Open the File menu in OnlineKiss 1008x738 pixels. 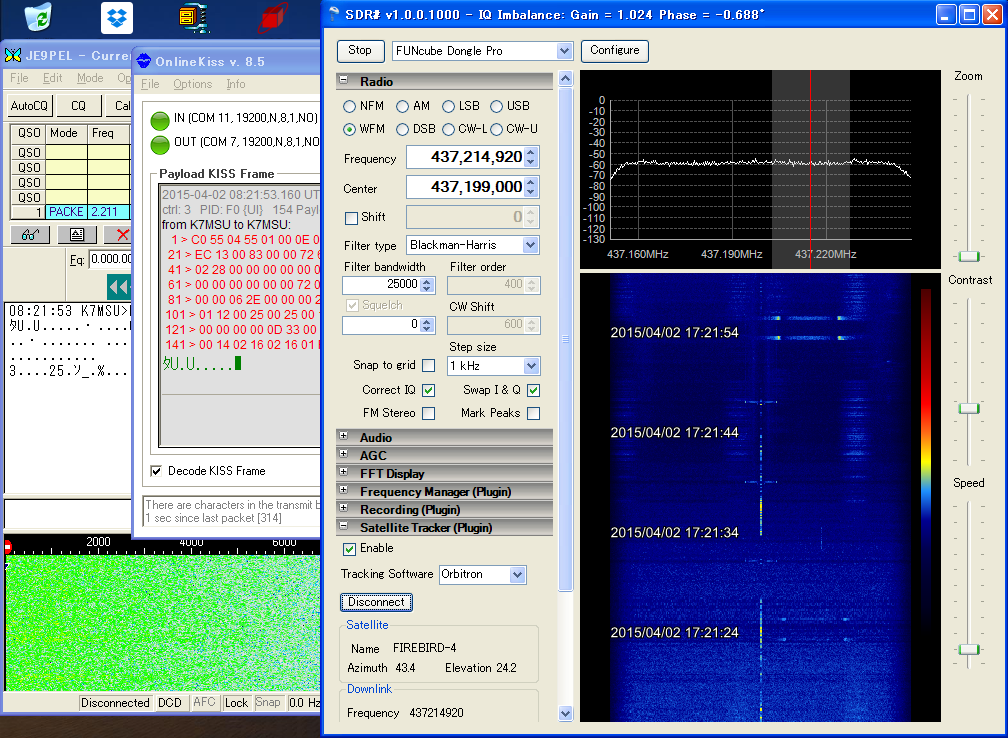pos(150,84)
